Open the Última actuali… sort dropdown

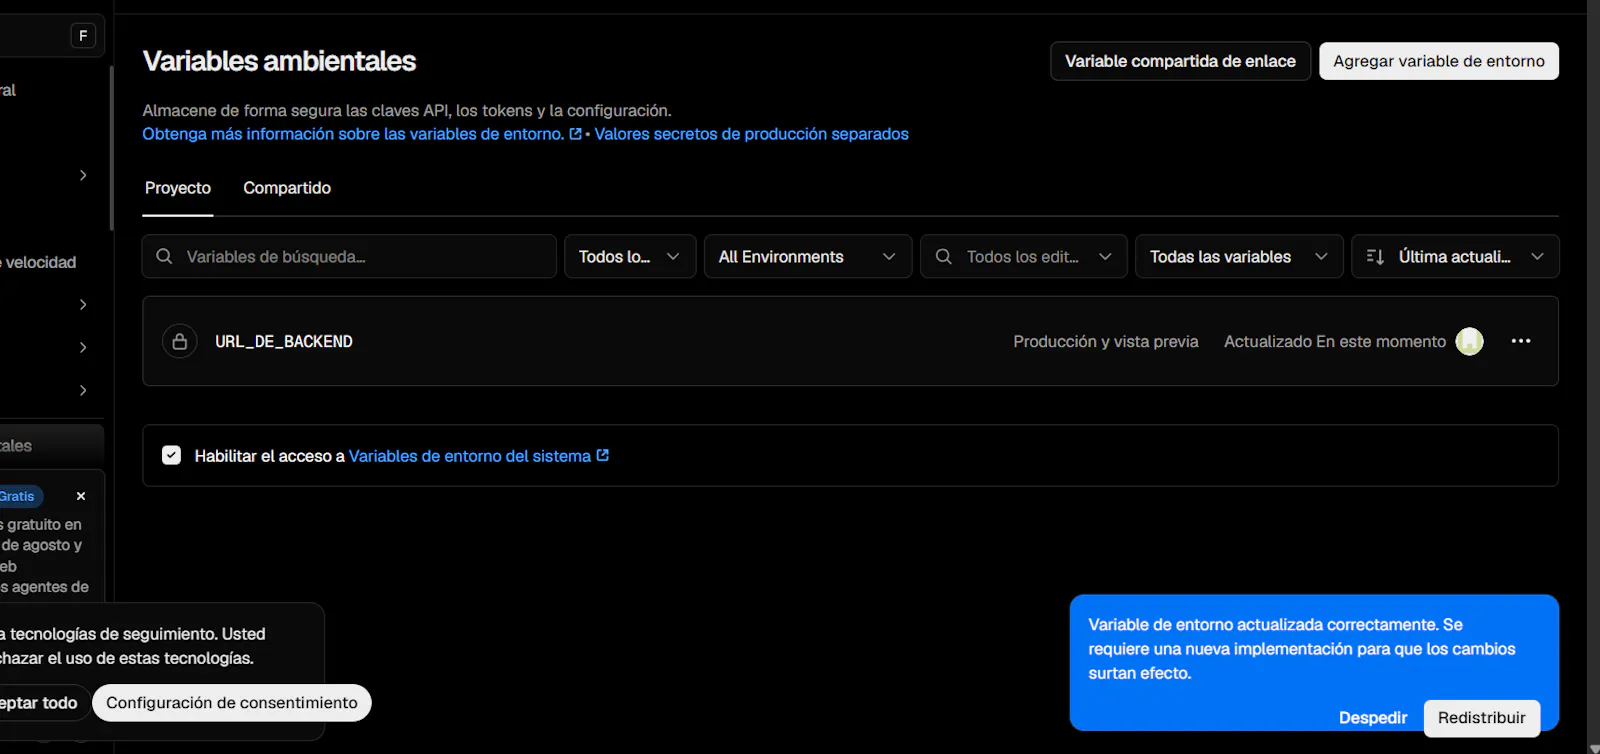(x=1455, y=257)
